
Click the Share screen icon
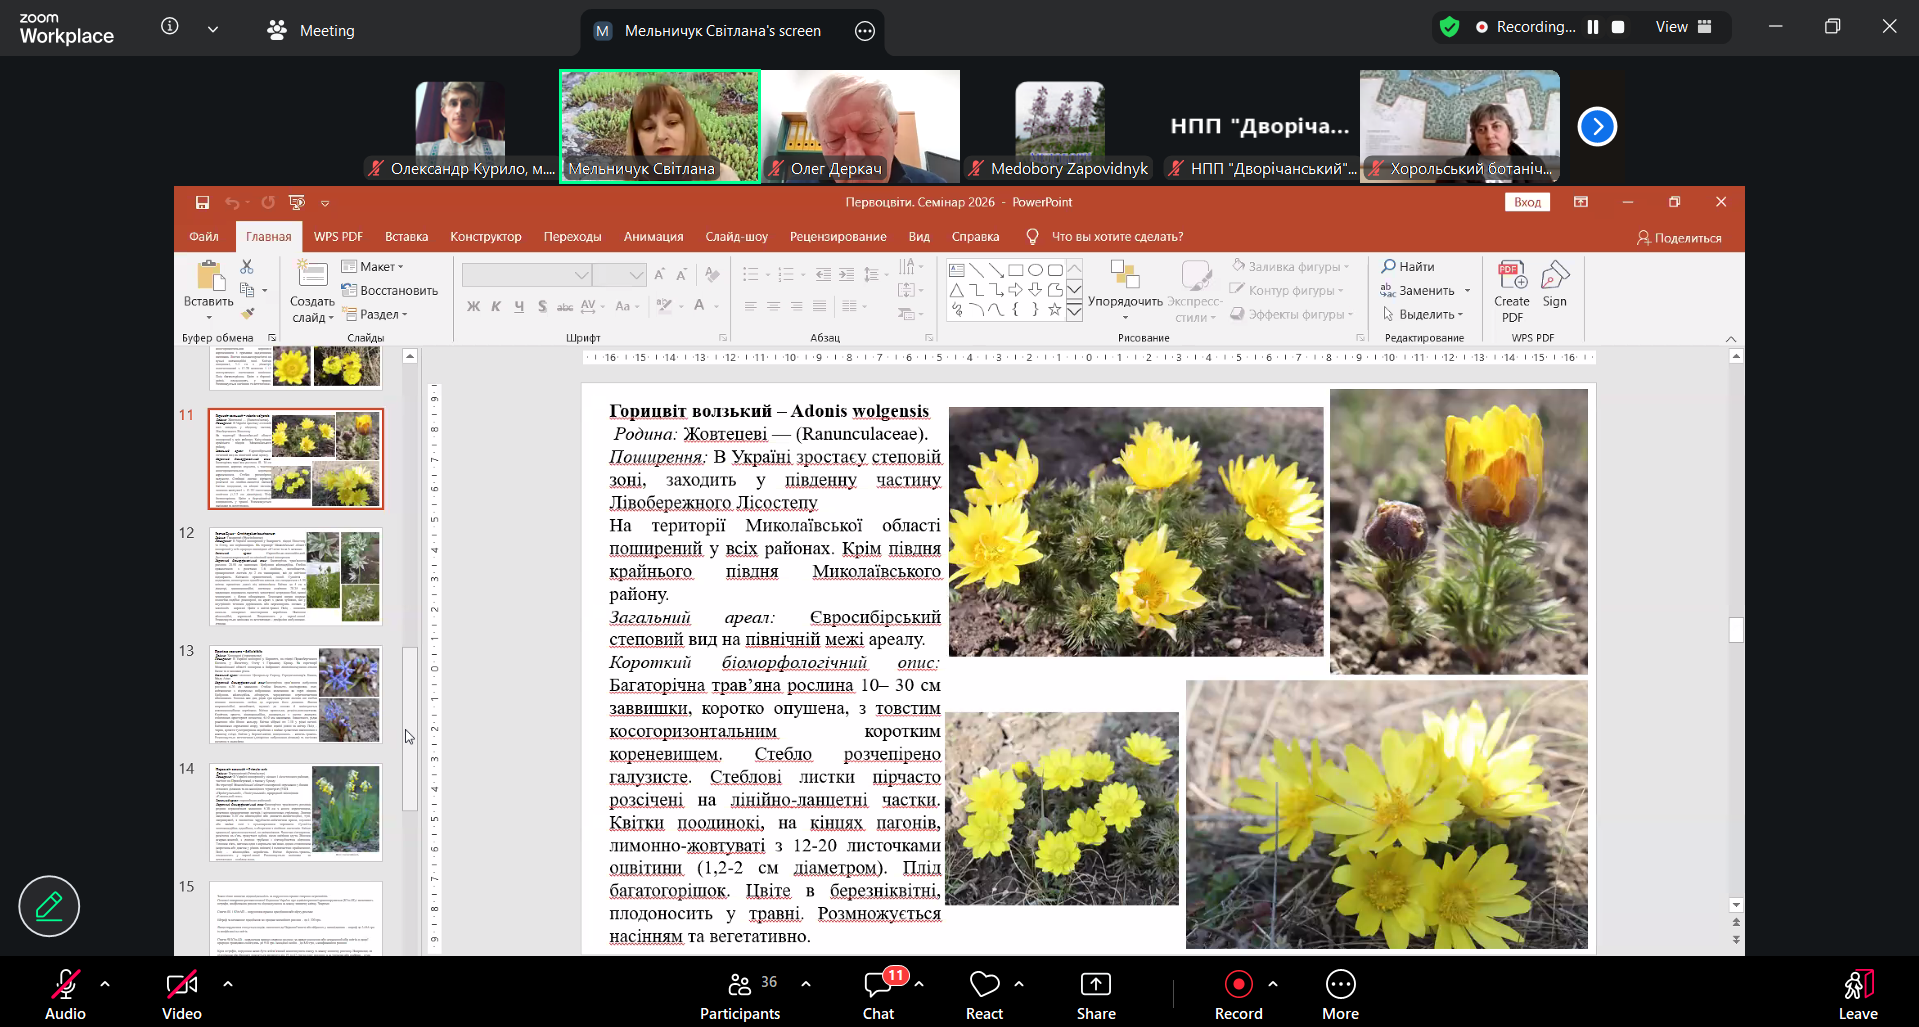pos(1095,985)
